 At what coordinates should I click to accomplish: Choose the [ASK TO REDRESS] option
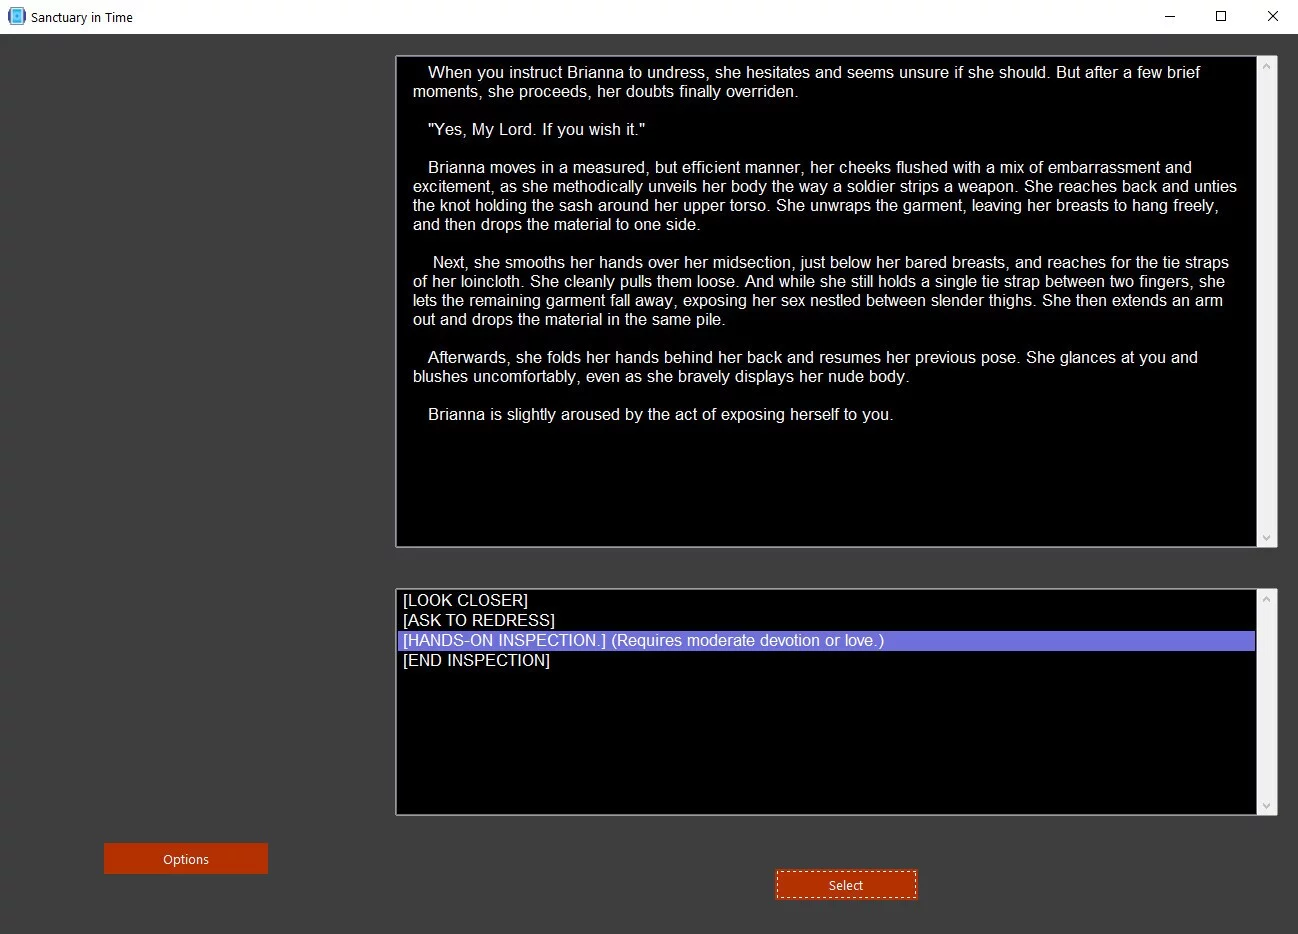tap(826, 620)
